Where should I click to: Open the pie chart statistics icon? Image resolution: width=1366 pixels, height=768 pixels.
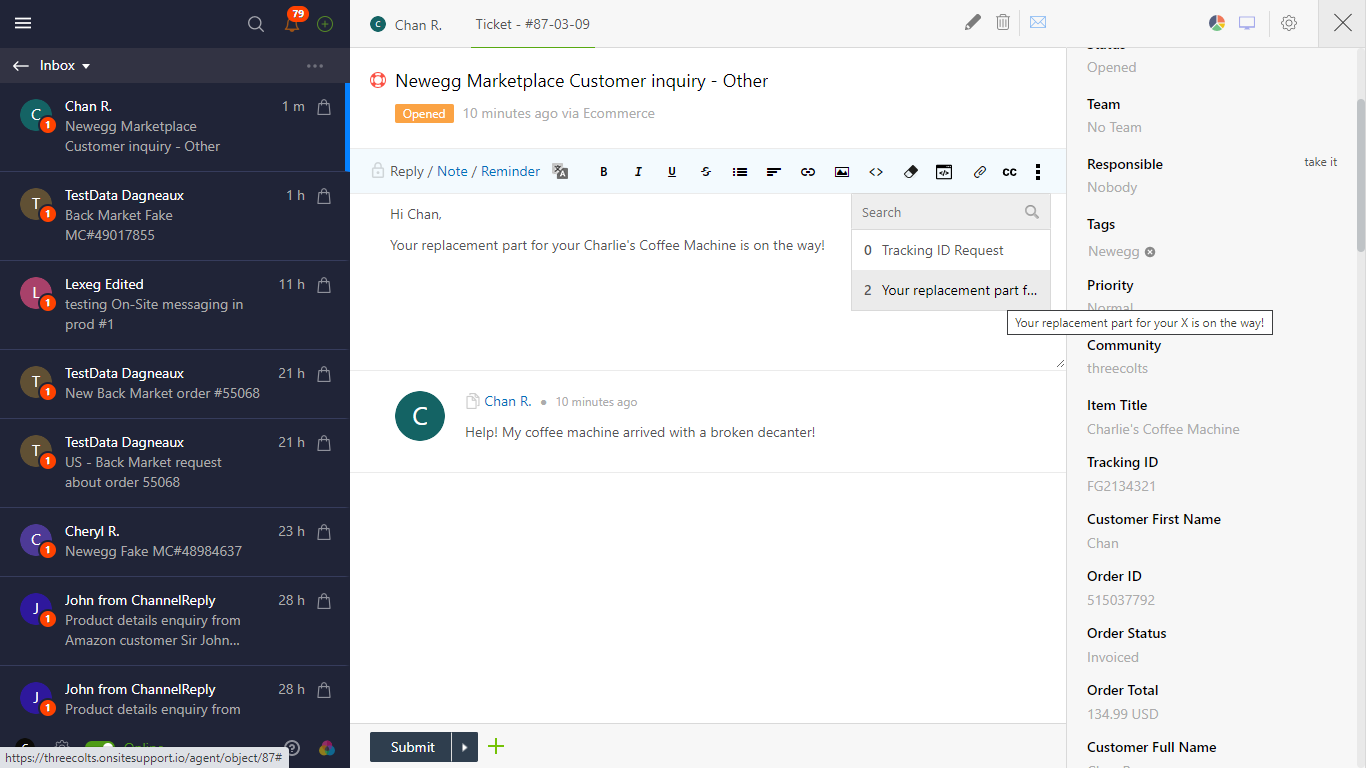[x=1217, y=23]
